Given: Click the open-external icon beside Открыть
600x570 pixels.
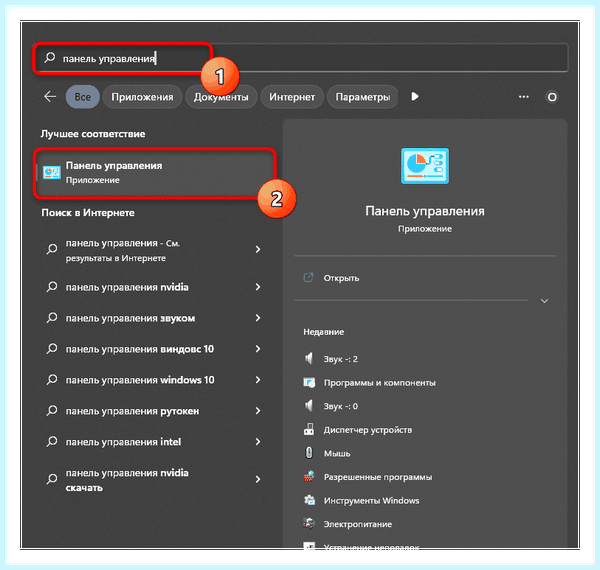Looking at the screenshot, I should pos(308,277).
